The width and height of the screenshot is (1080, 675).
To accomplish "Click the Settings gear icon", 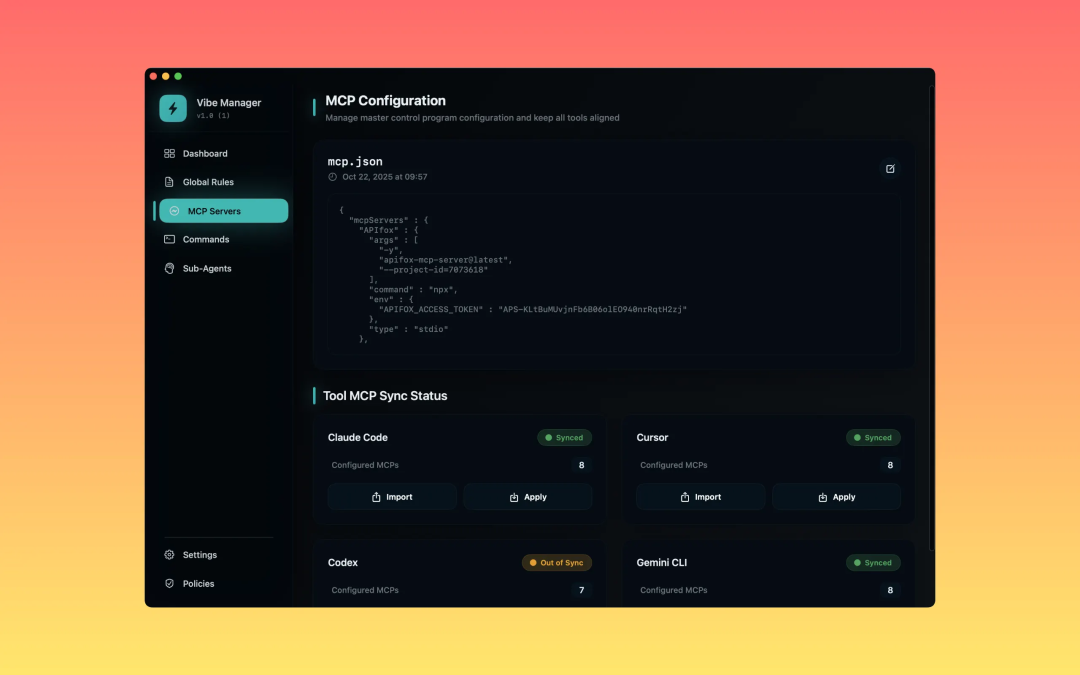I will coord(169,555).
